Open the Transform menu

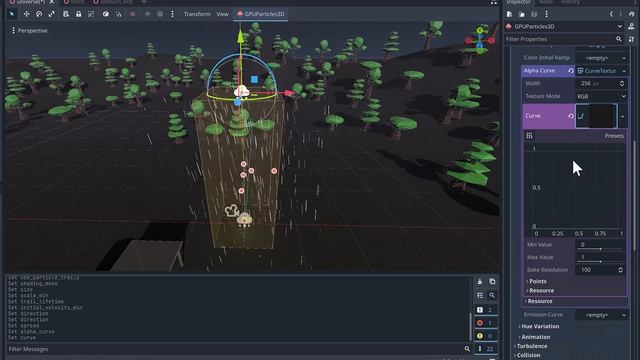(197, 14)
